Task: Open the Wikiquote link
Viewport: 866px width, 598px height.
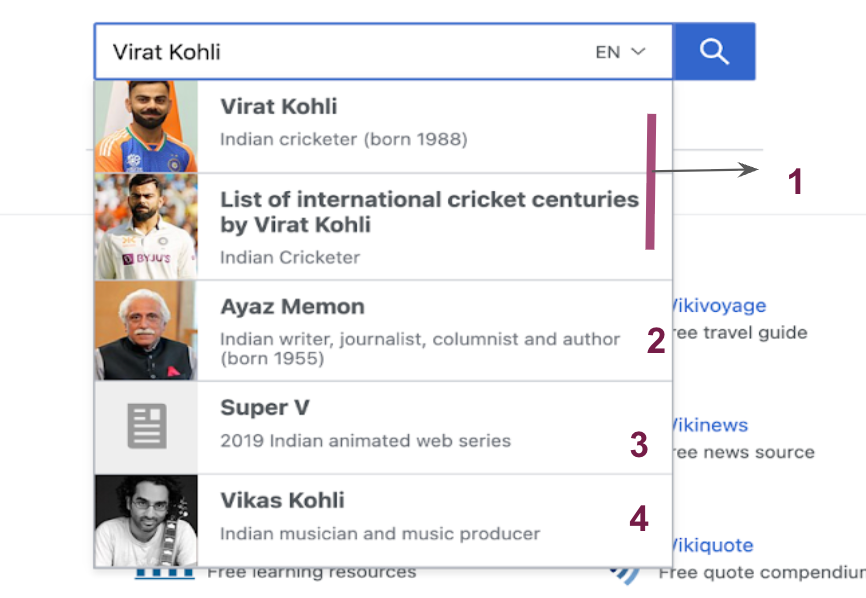Action: (x=712, y=545)
